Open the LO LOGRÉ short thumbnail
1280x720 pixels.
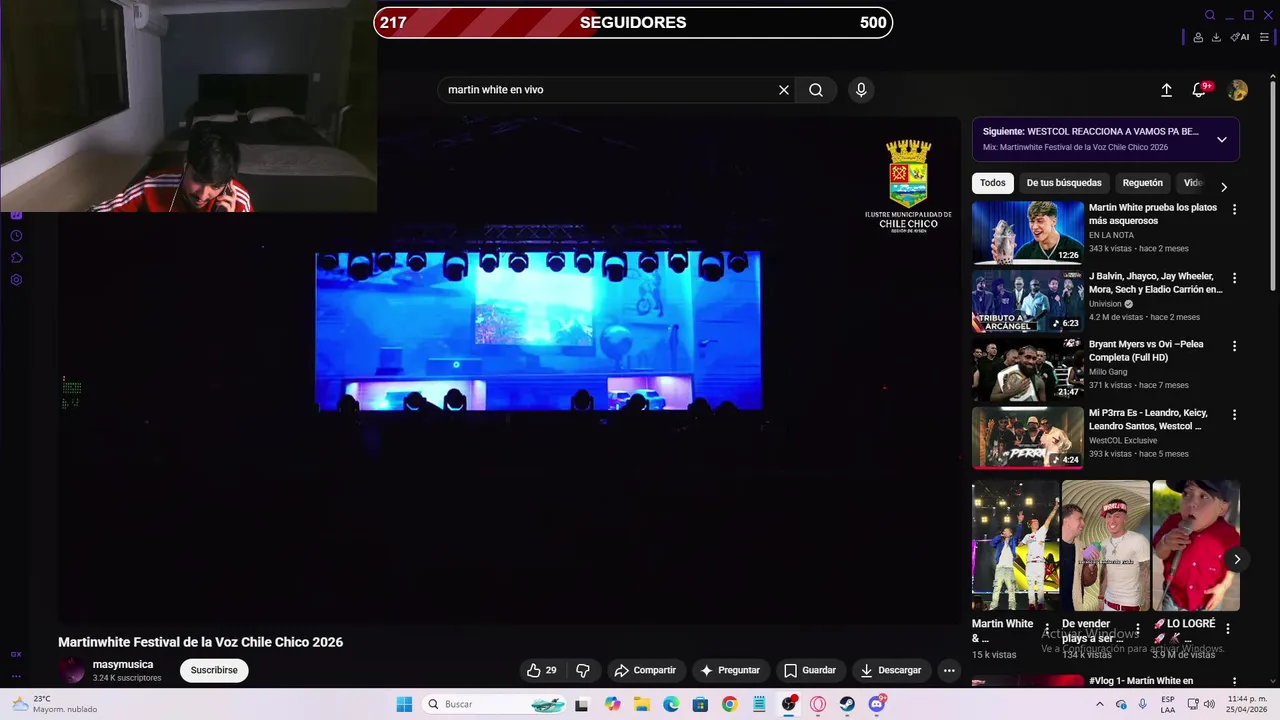1196,545
